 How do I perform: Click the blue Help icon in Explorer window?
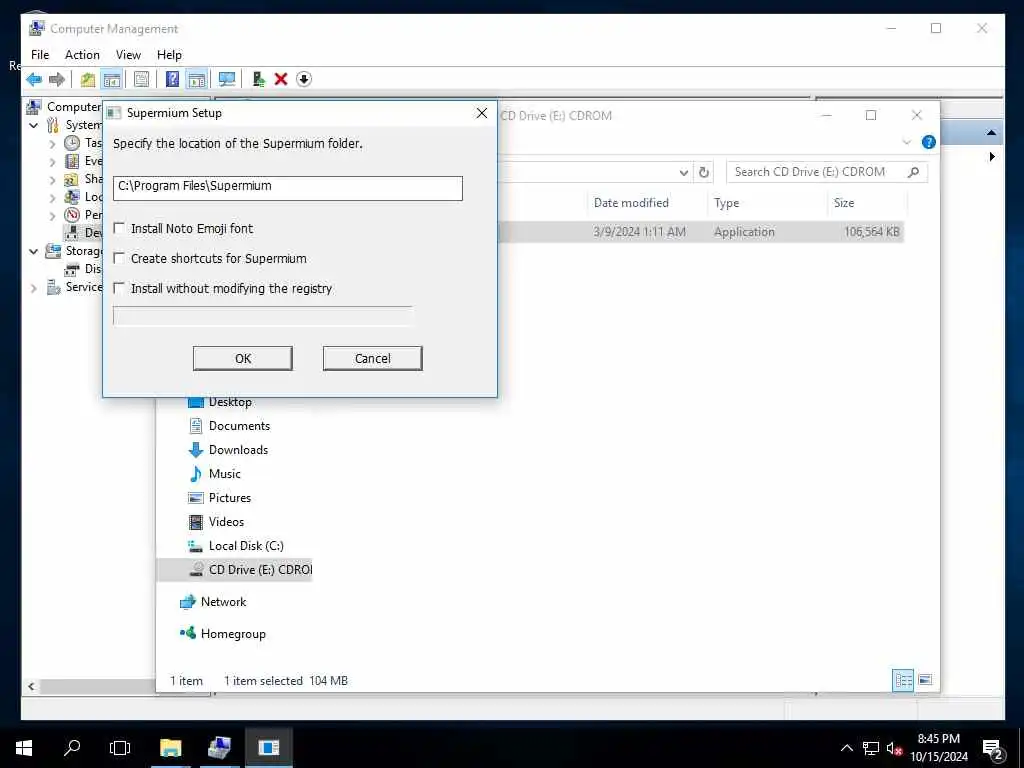(x=928, y=142)
